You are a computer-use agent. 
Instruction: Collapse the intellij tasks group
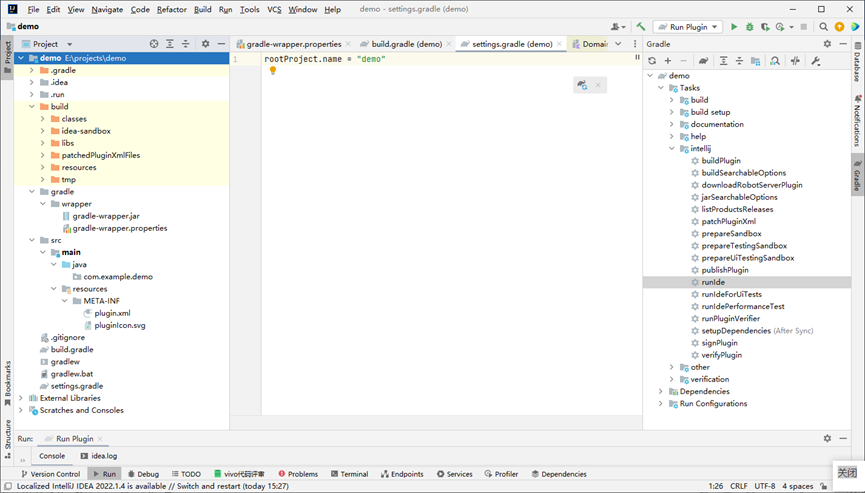click(671, 148)
